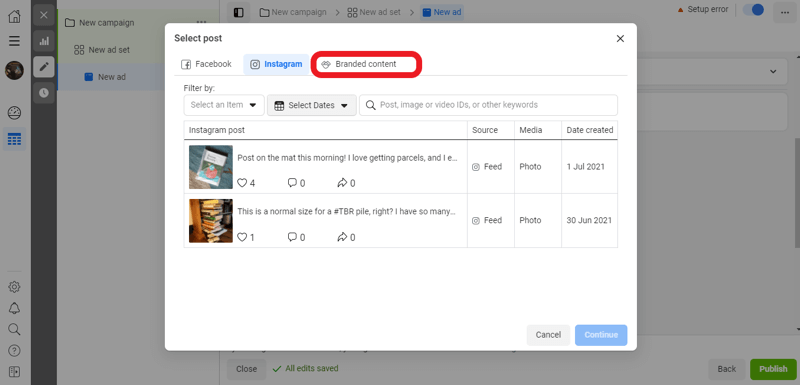Expand the collapsed section chevron behind dialog
The image size is (800, 385).
773,71
